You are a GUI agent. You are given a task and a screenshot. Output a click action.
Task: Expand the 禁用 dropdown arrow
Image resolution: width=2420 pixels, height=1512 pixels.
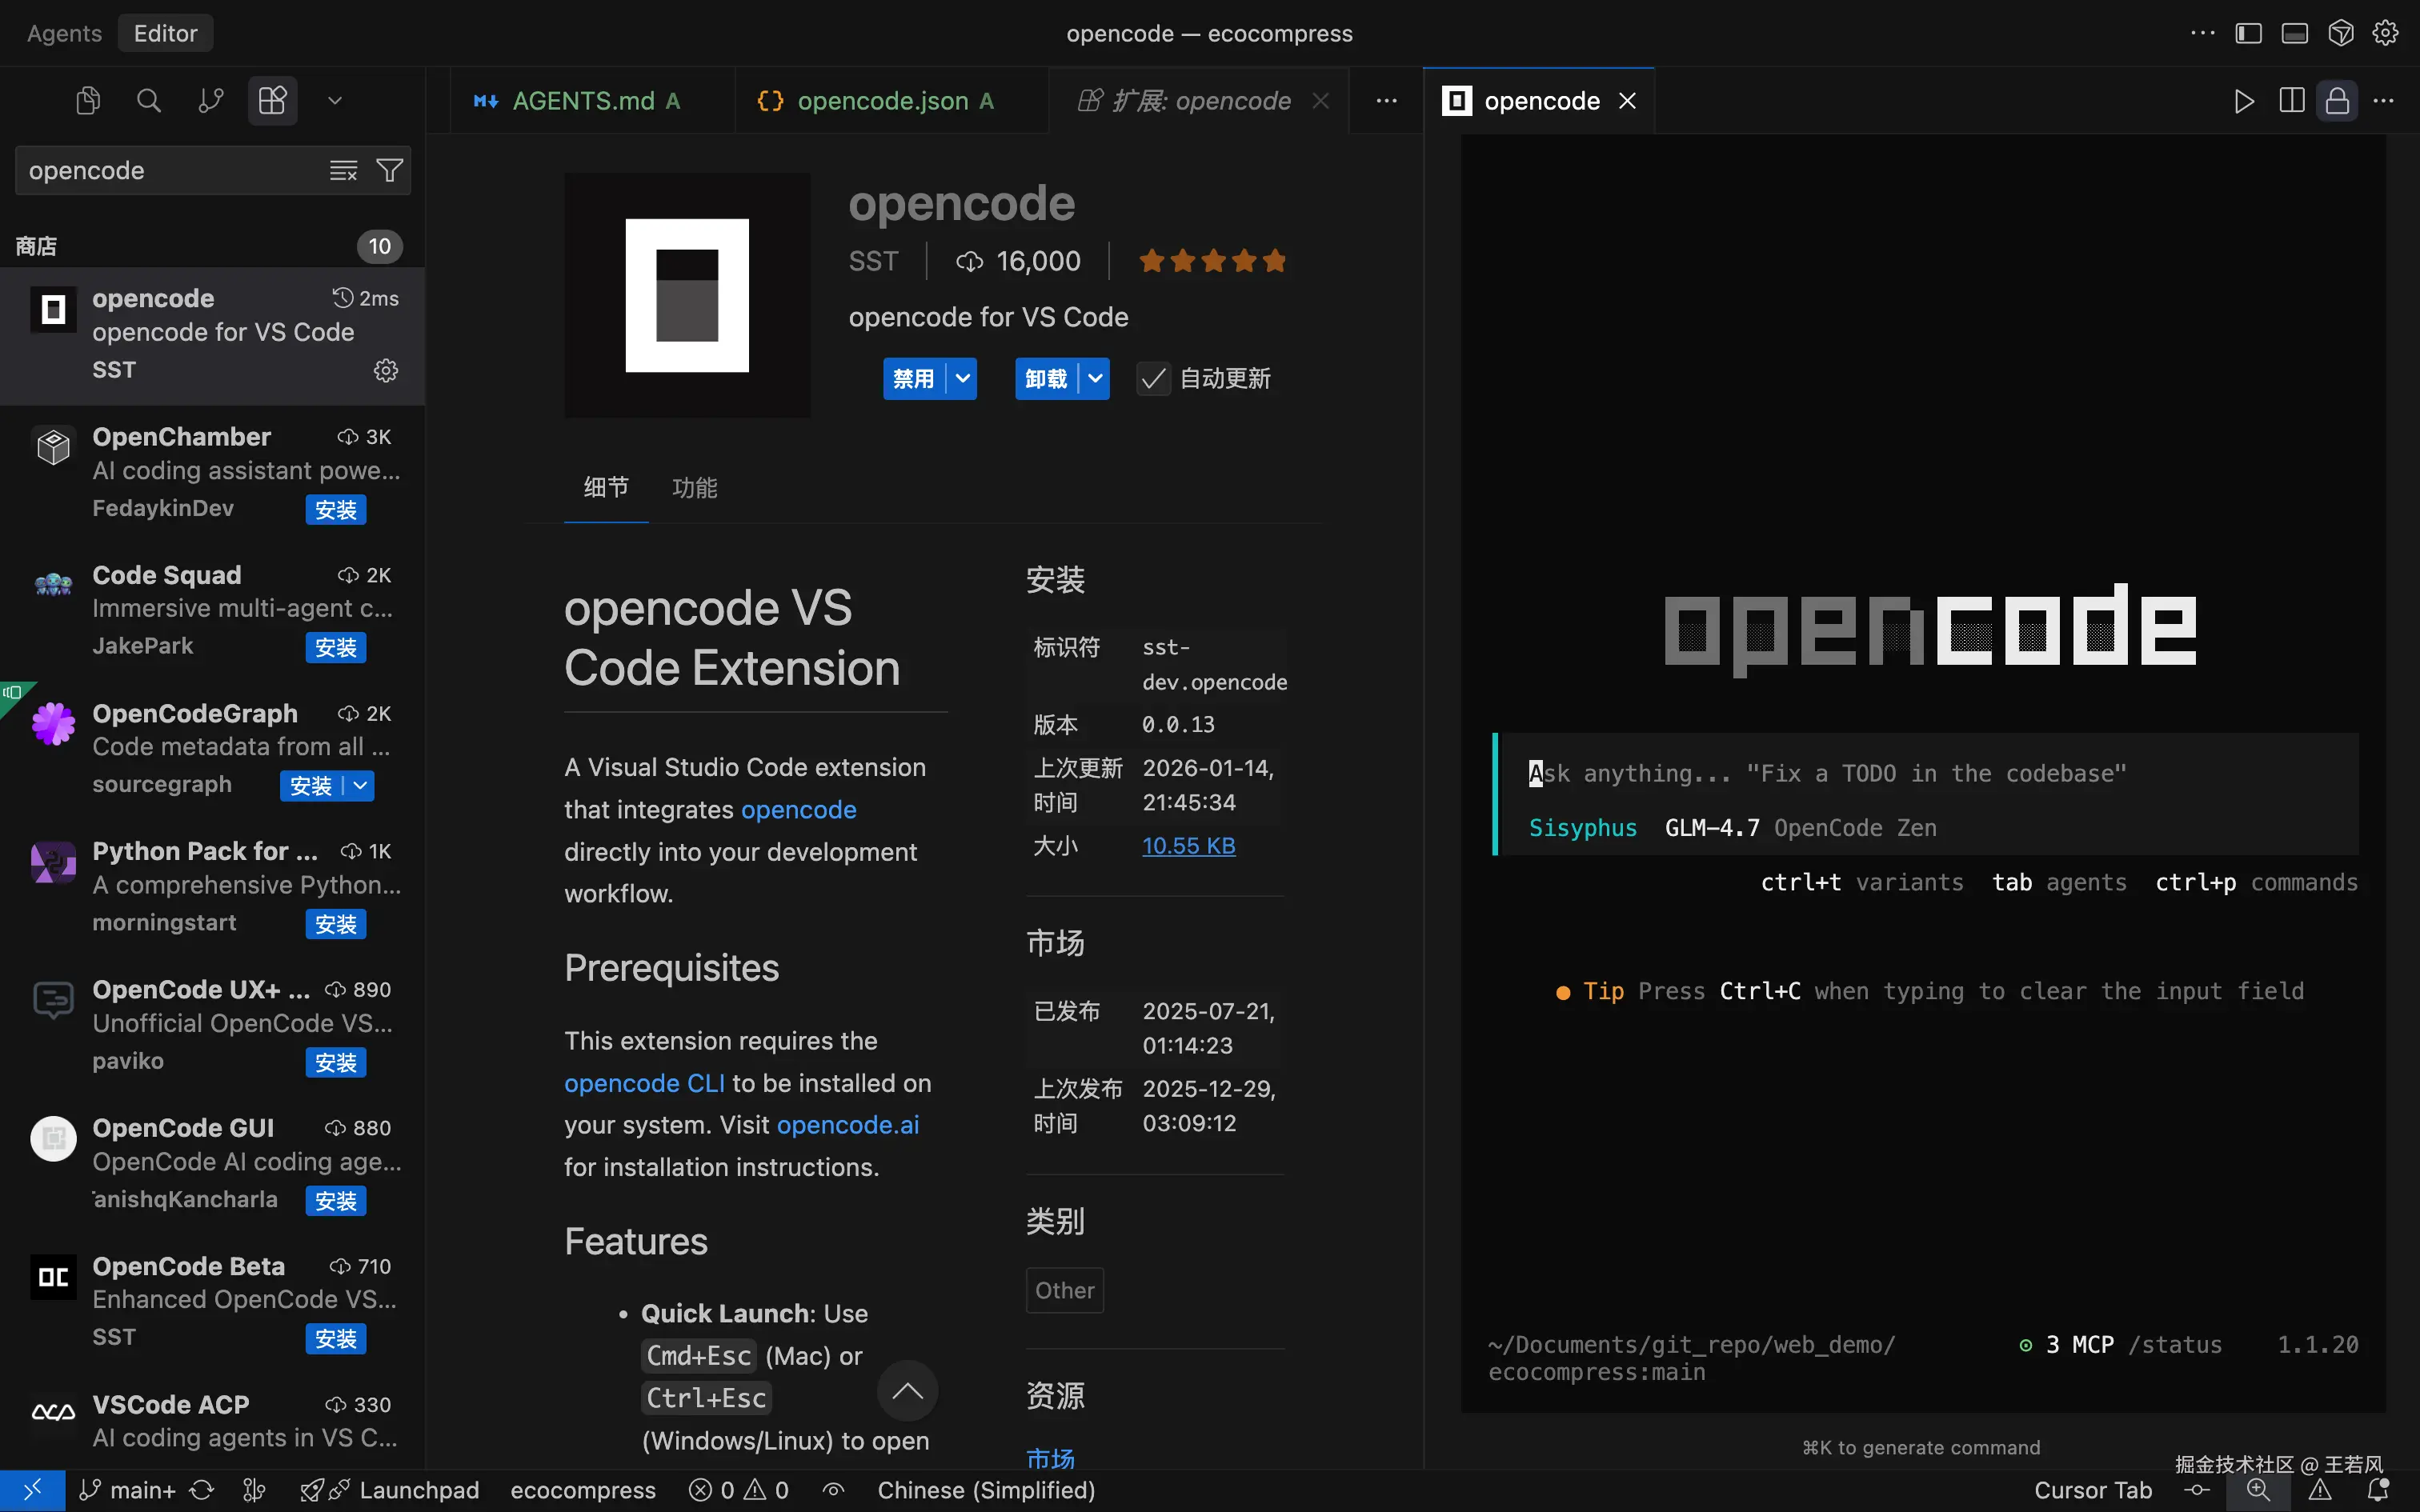coord(963,379)
